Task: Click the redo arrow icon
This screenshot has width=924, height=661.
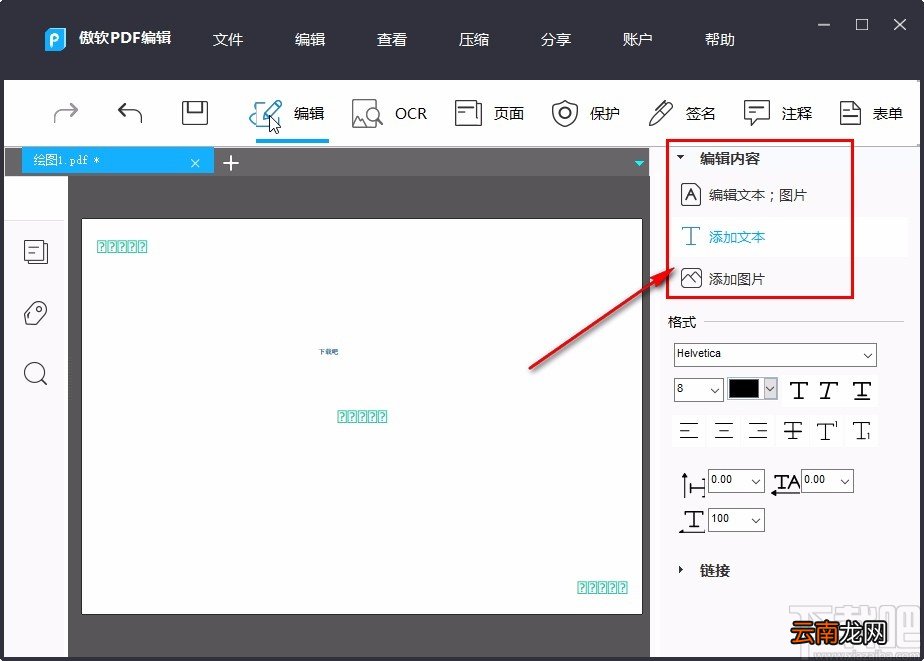Action: tap(65, 112)
